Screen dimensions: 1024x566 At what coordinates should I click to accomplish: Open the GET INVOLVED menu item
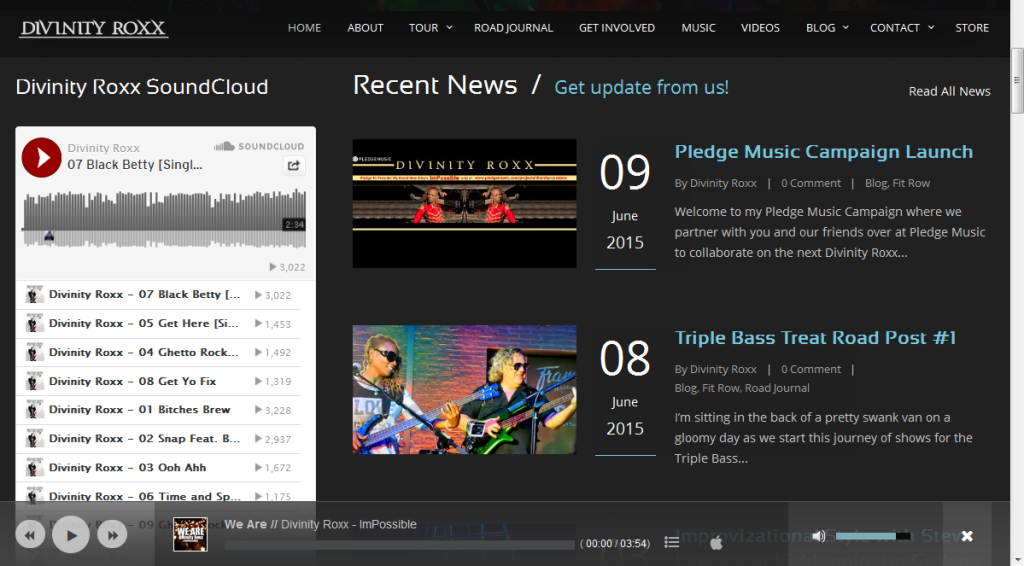(616, 27)
